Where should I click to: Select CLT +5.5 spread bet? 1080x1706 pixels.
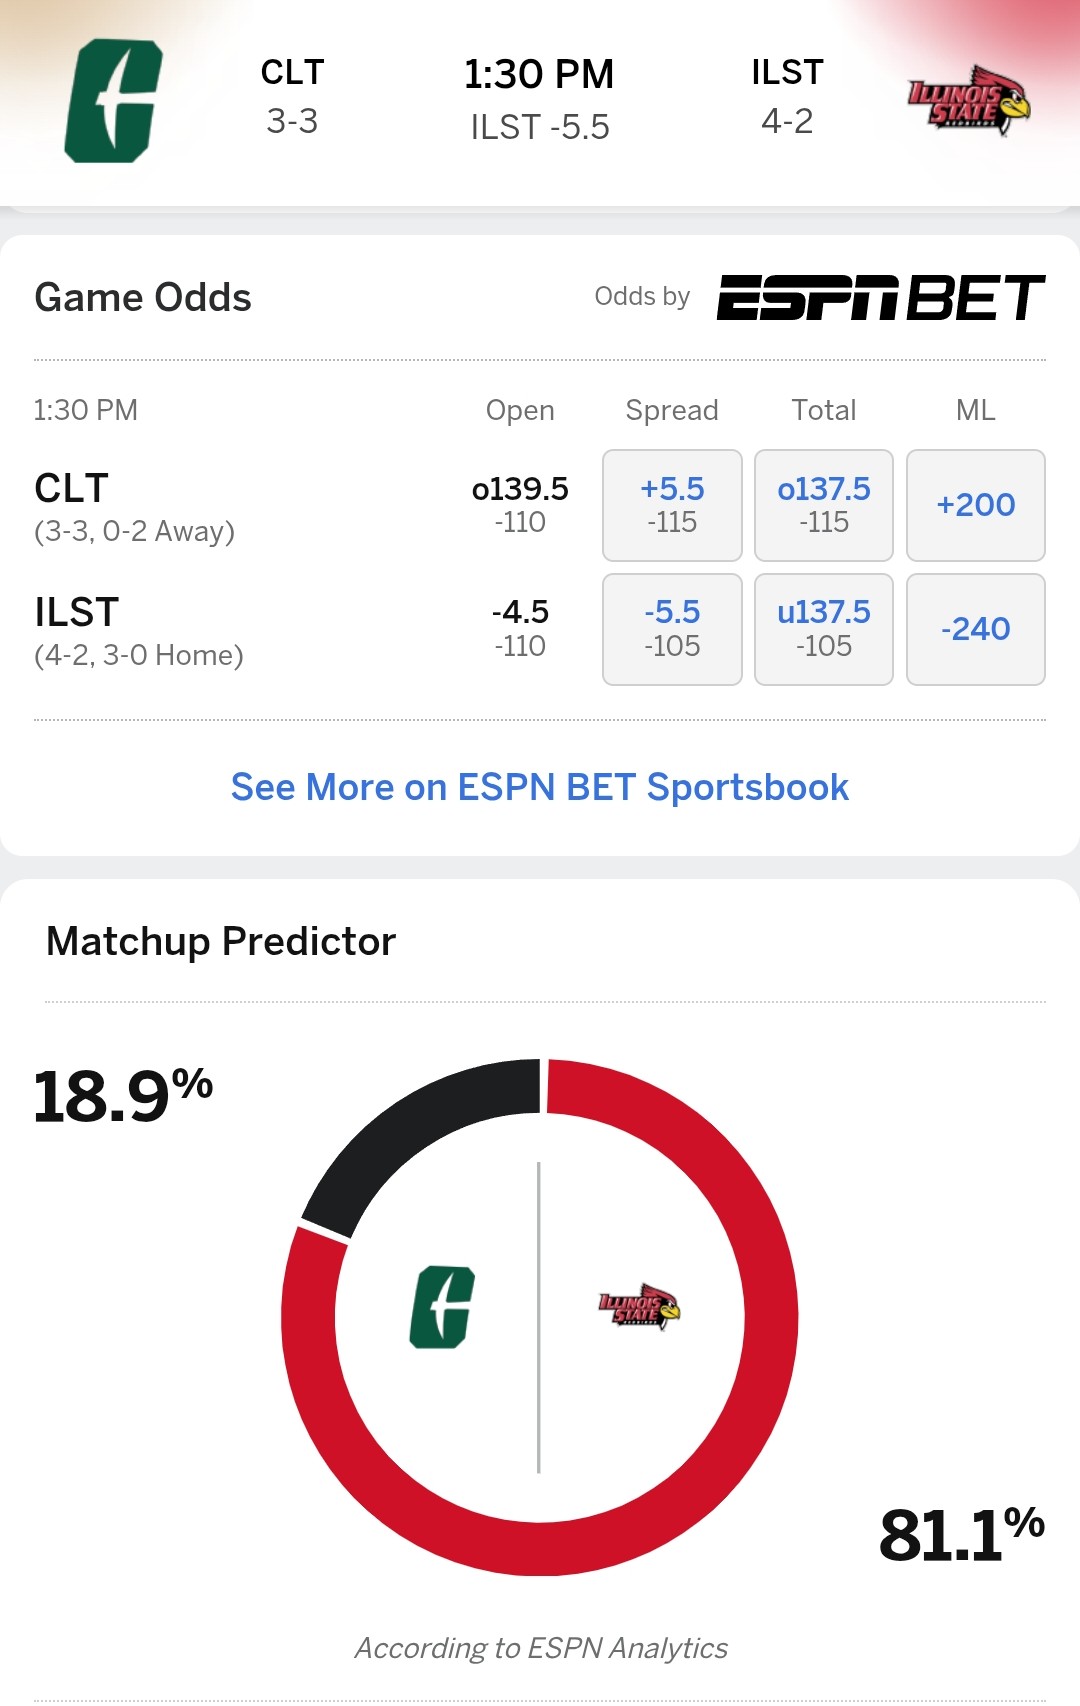pos(672,505)
